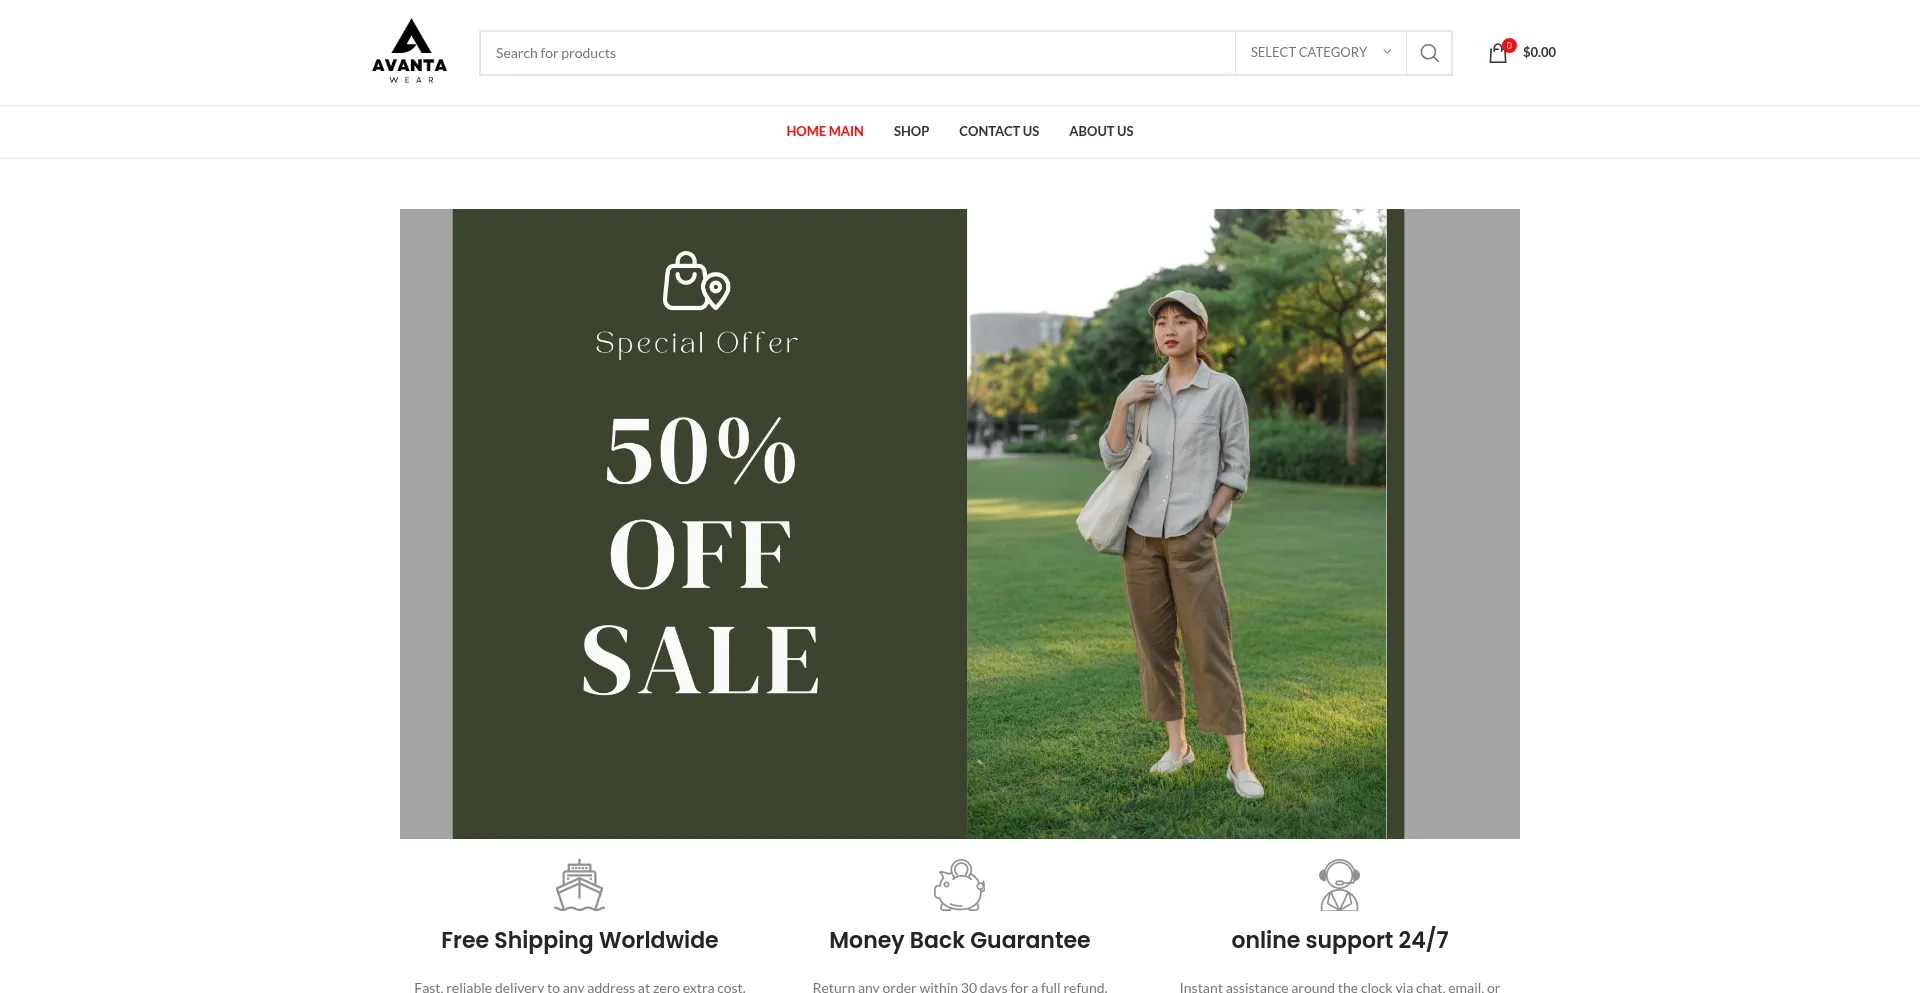
Task: Open the Select Category dropdown
Action: pos(1320,53)
